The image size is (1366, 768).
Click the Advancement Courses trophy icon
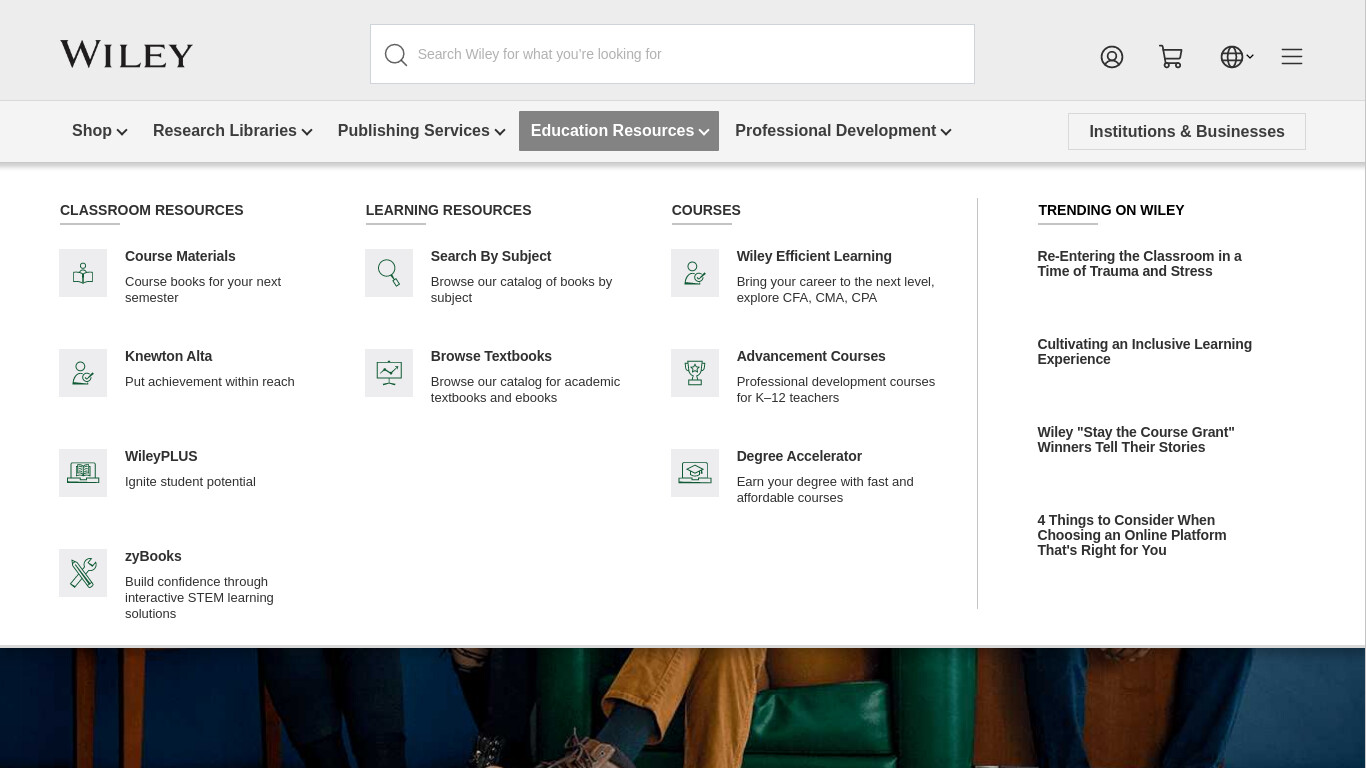(x=695, y=373)
